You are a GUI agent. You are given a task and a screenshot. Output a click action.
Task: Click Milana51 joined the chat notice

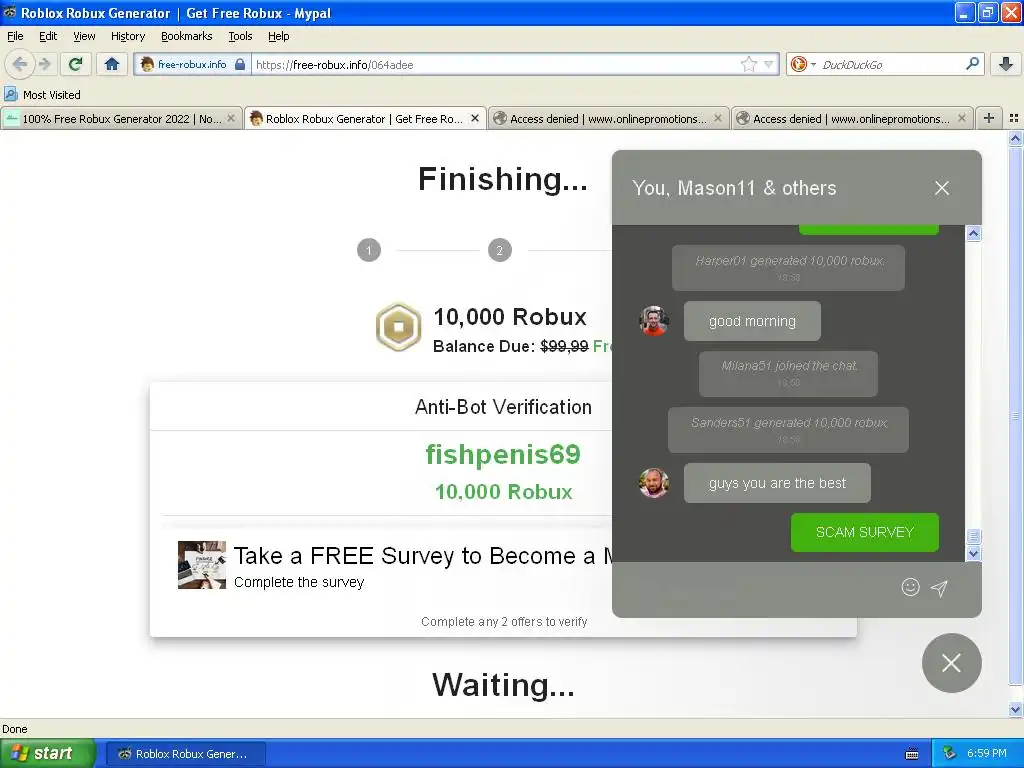(788, 374)
